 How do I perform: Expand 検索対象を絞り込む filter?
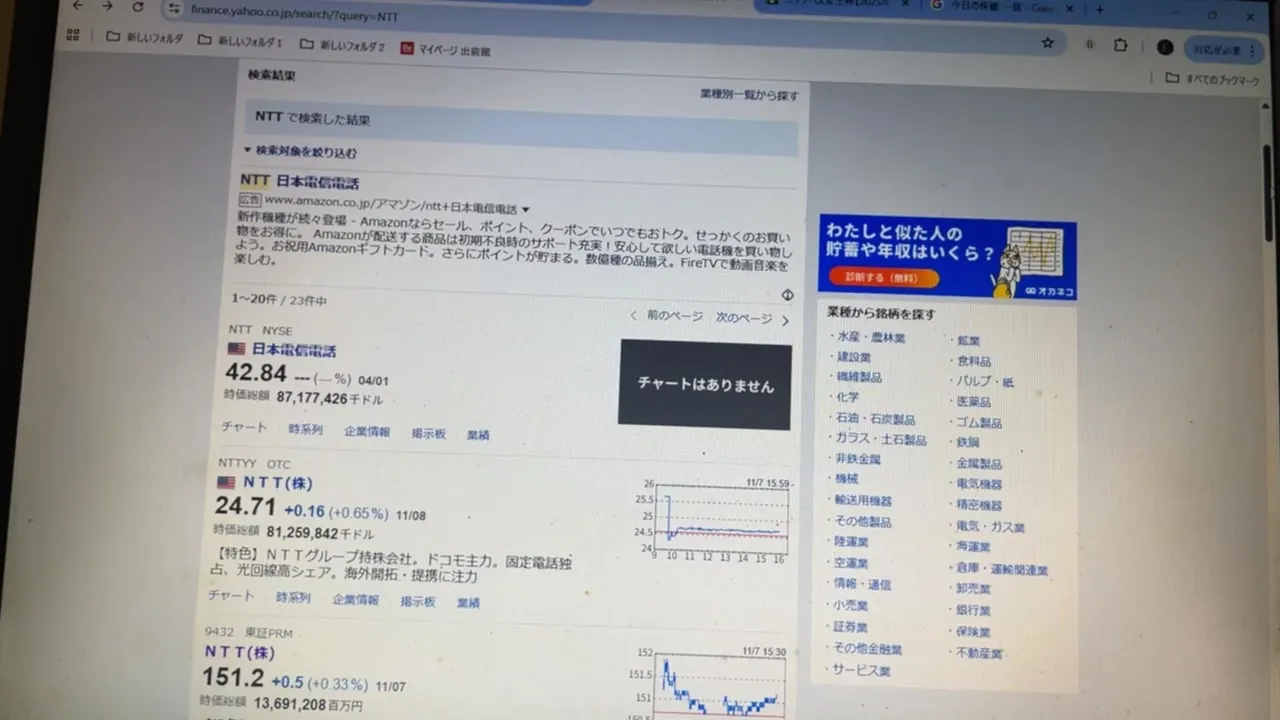click(x=300, y=152)
